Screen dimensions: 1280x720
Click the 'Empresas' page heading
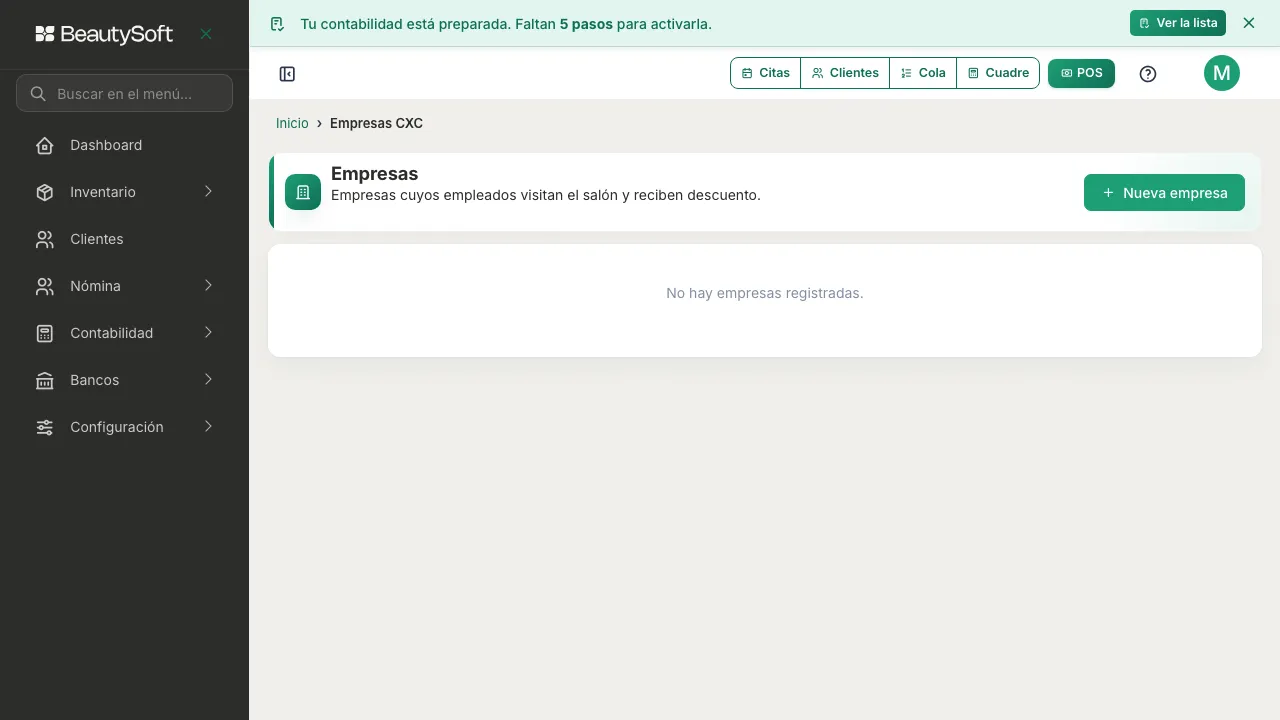[x=374, y=174]
